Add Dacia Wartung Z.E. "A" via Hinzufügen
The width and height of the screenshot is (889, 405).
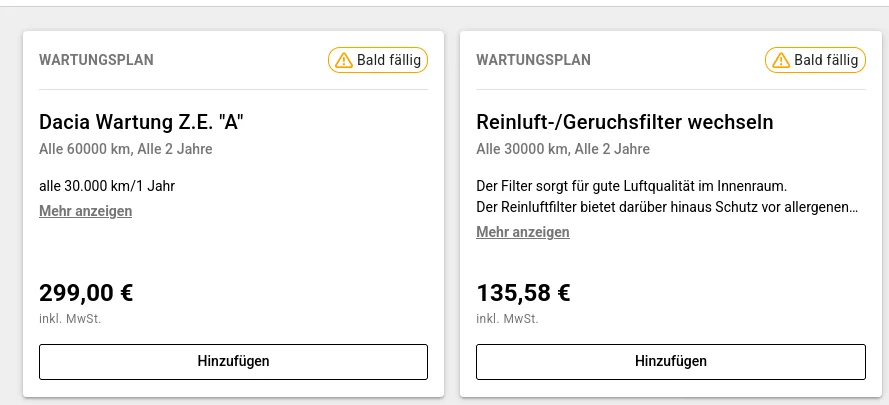coord(233,361)
